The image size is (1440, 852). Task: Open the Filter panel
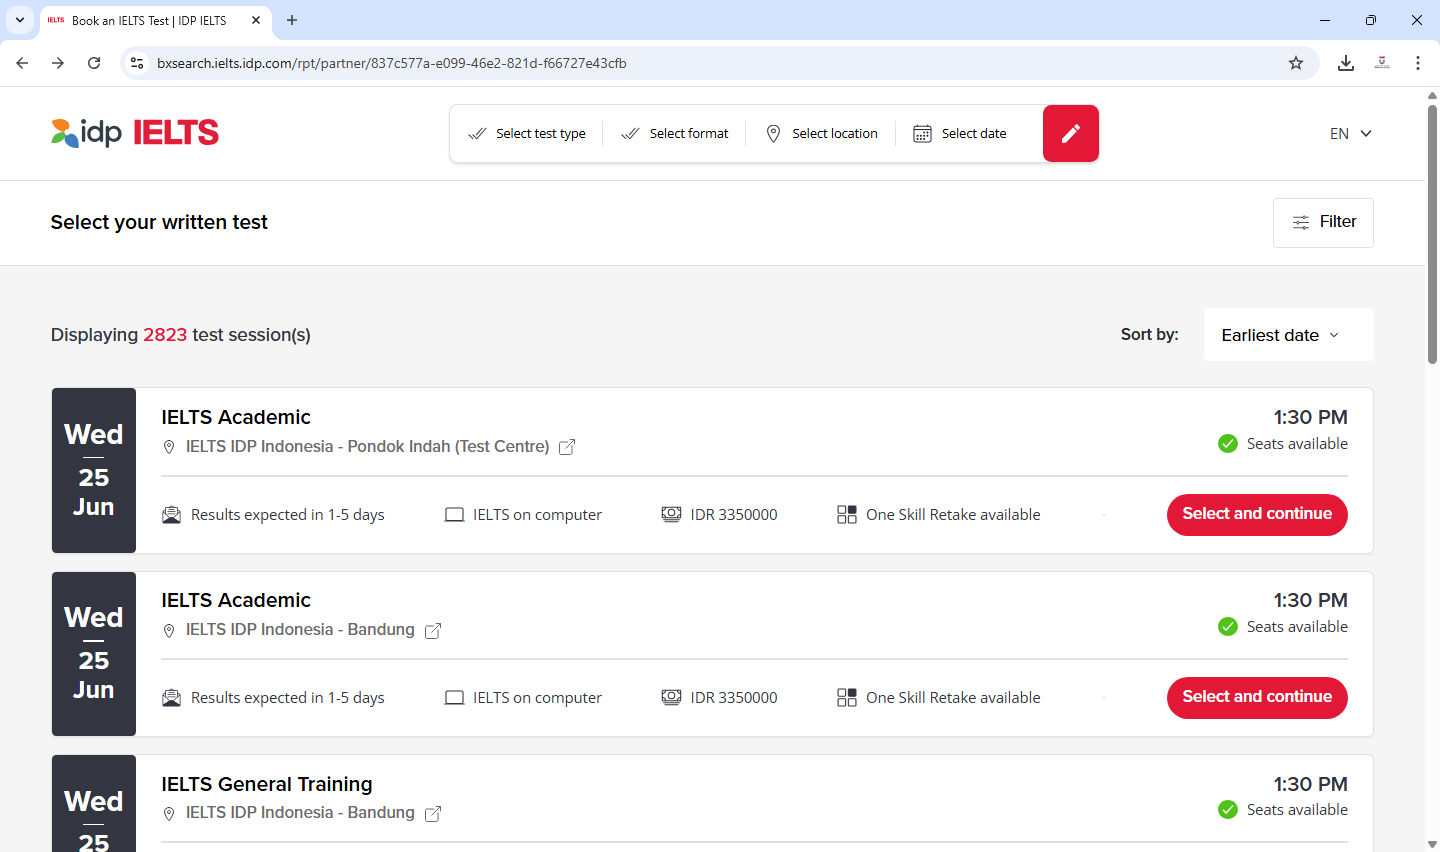1323,222
